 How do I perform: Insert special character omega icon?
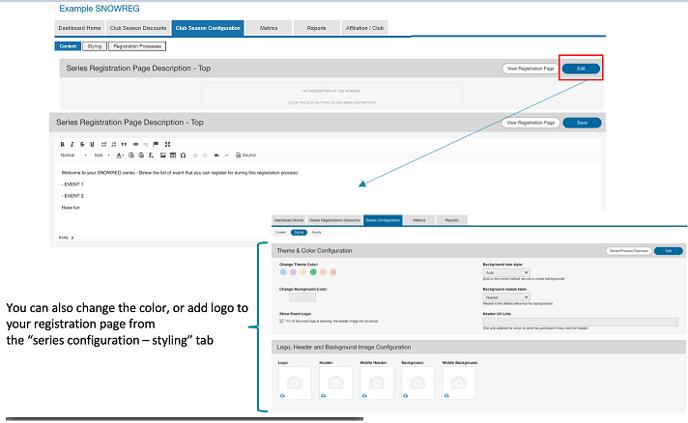[183, 155]
